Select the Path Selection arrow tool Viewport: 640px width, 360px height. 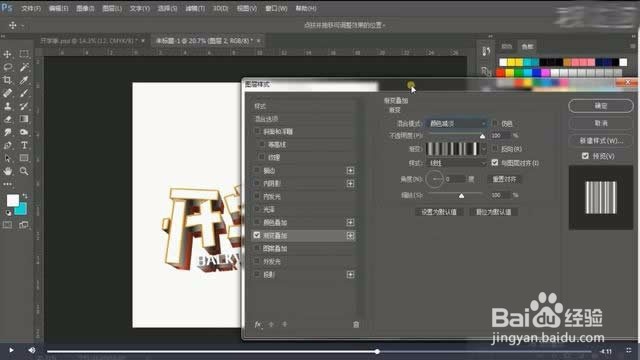(7, 158)
